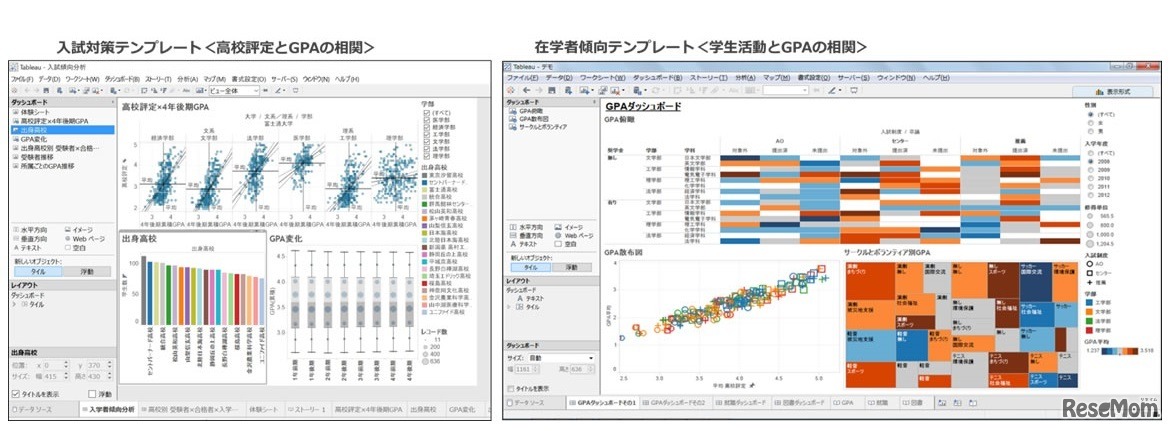
Task: Select 受験者推移 sheet in left dashboard list
Action: tap(34, 157)
